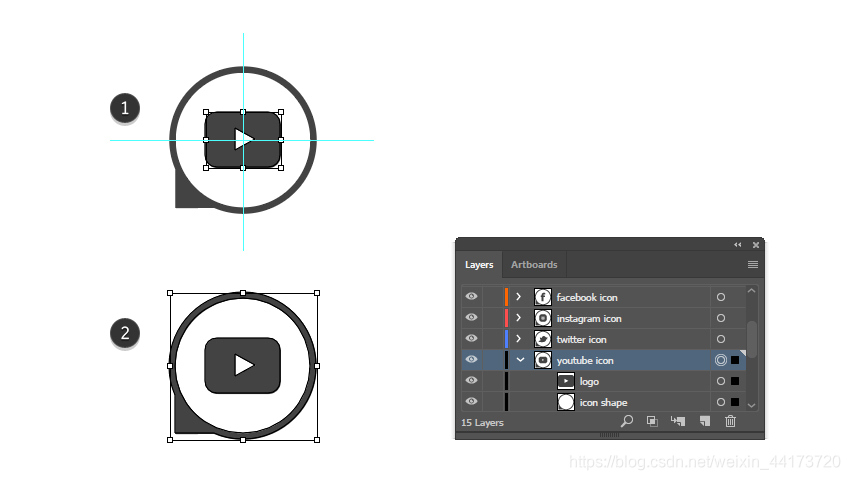Click the play triangle in selected logo

click(244, 139)
